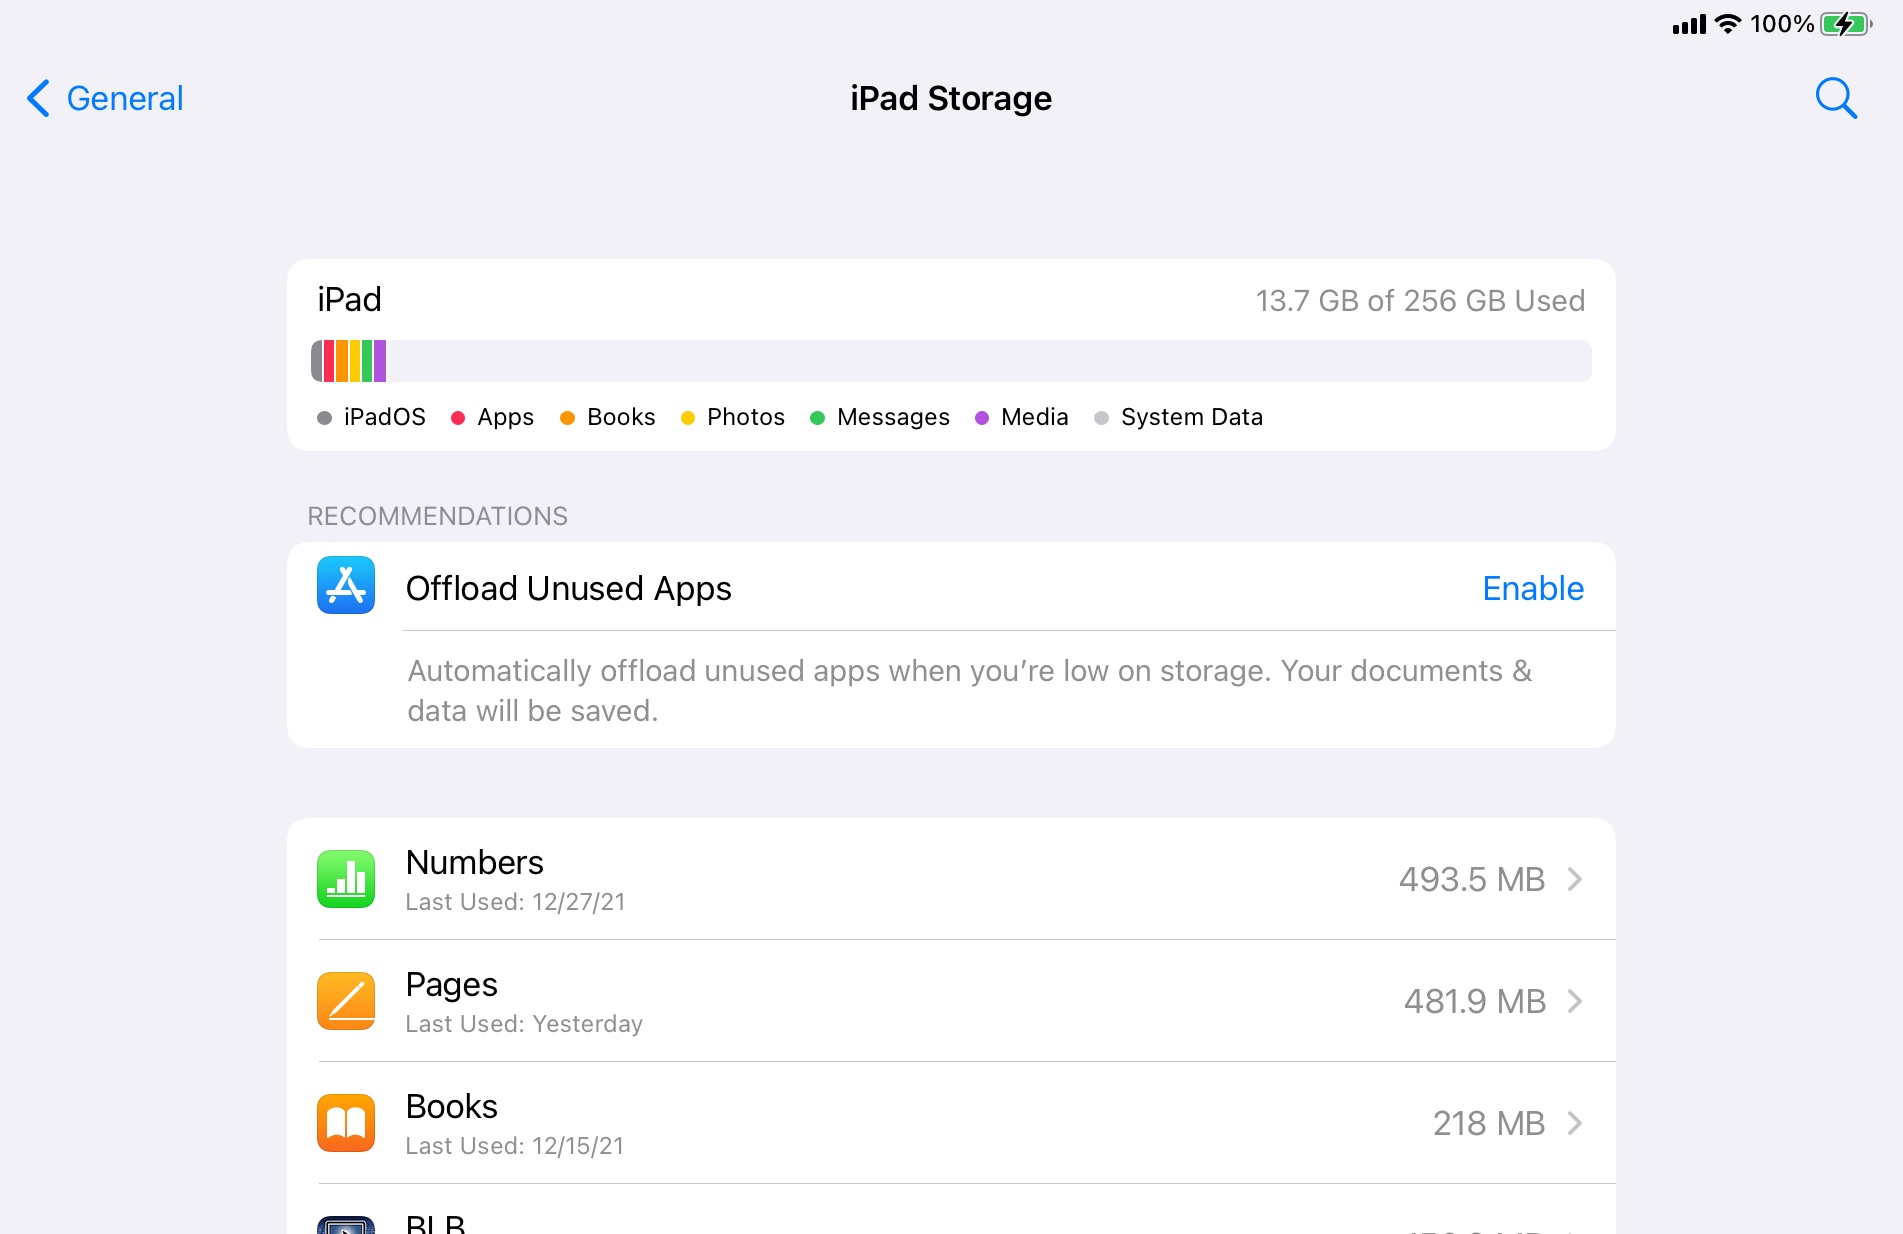The height and width of the screenshot is (1234, 1903).
Task: Tap the orange Pages app icon
Action: (x=346, y=1001)
